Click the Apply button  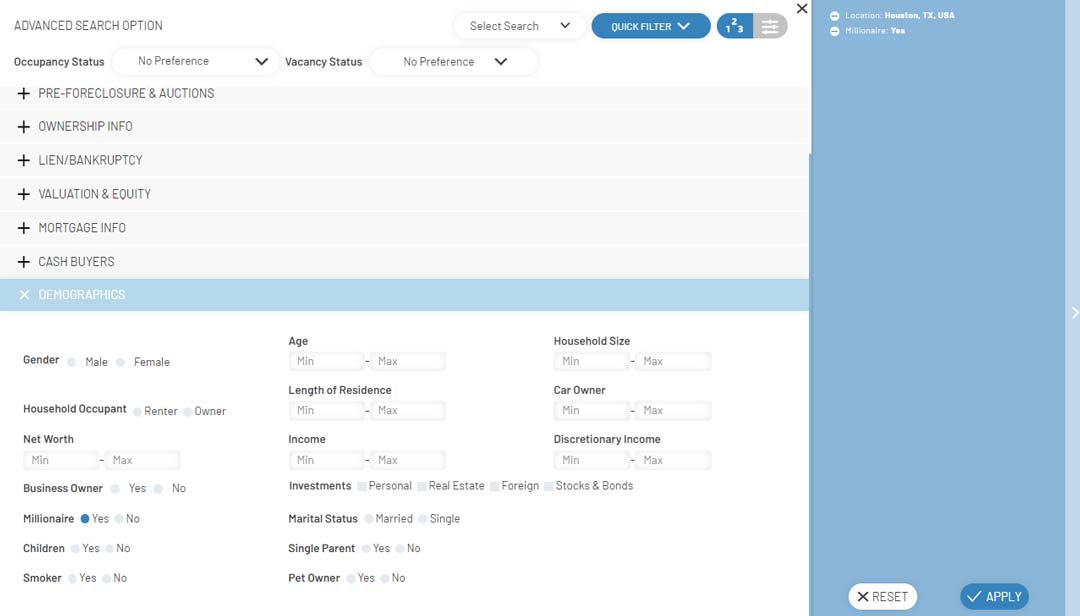pyautogui.click(x=994, y=597)
